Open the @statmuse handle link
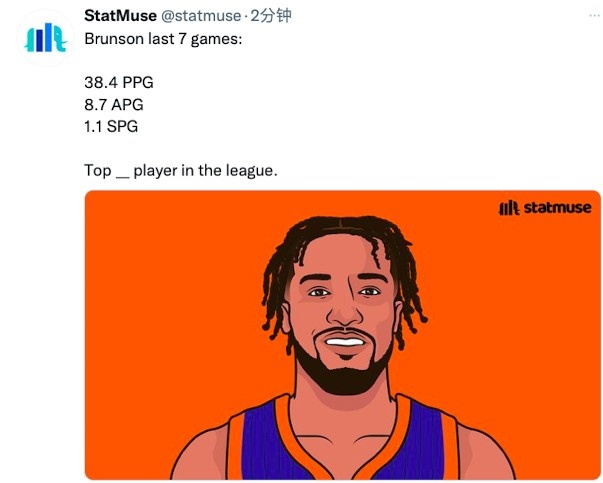The image size is (603, 483). click(201, 16)
